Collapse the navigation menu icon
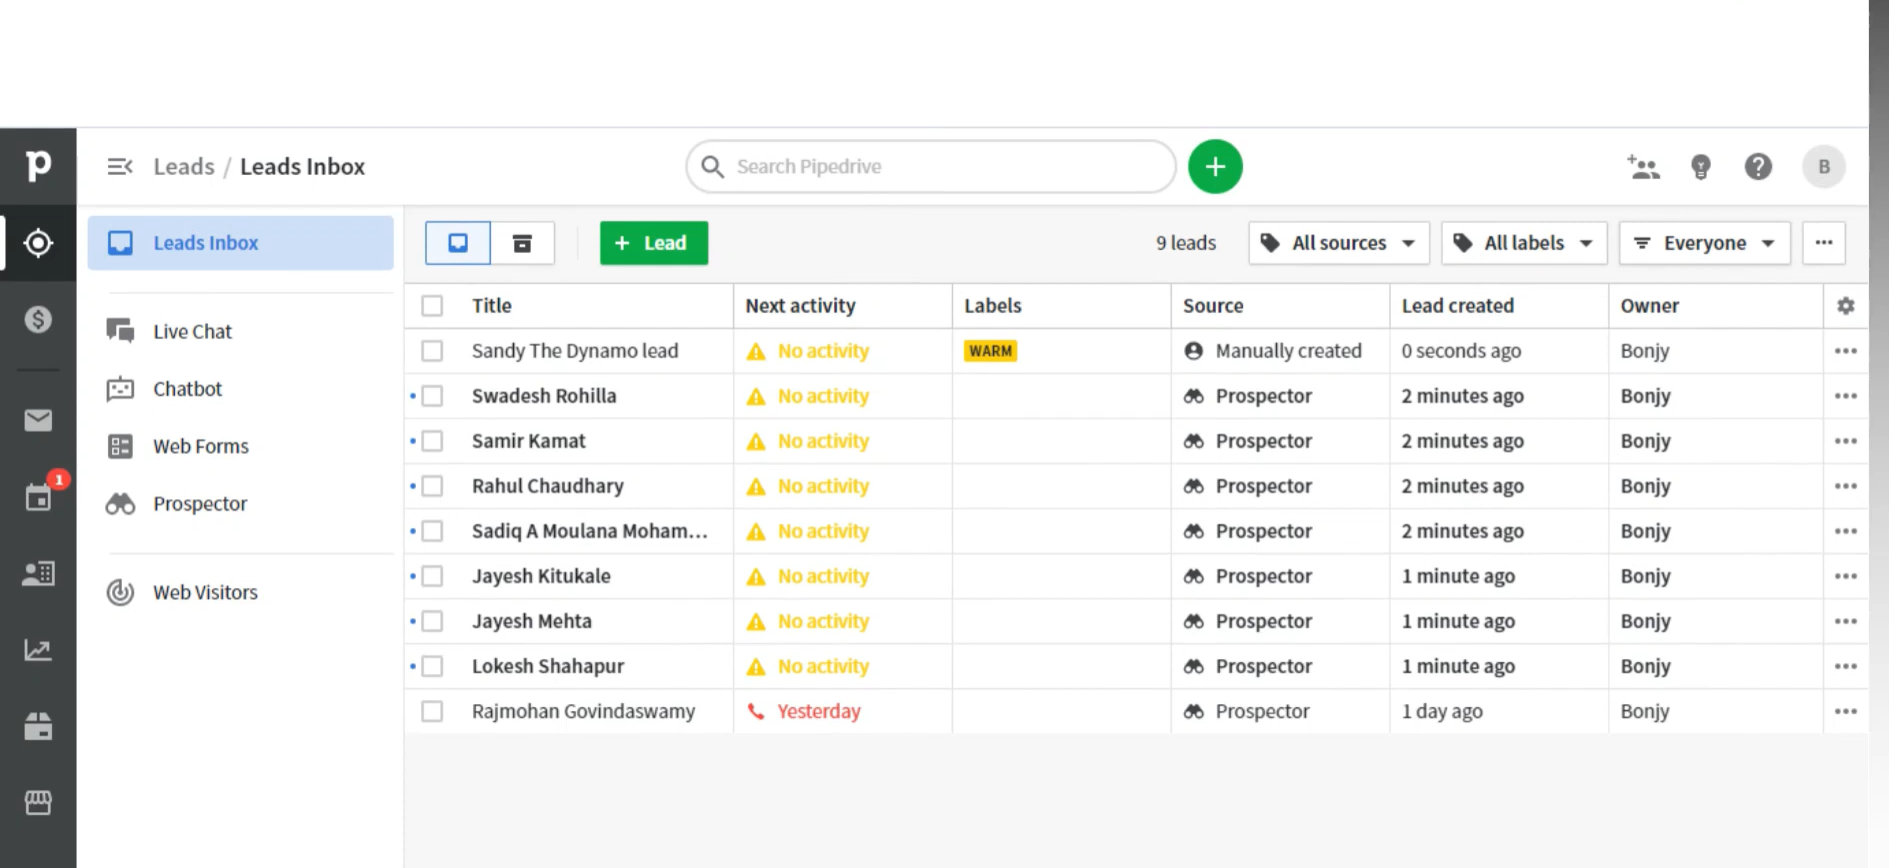 pyautogui.click(x=120, y=166)
